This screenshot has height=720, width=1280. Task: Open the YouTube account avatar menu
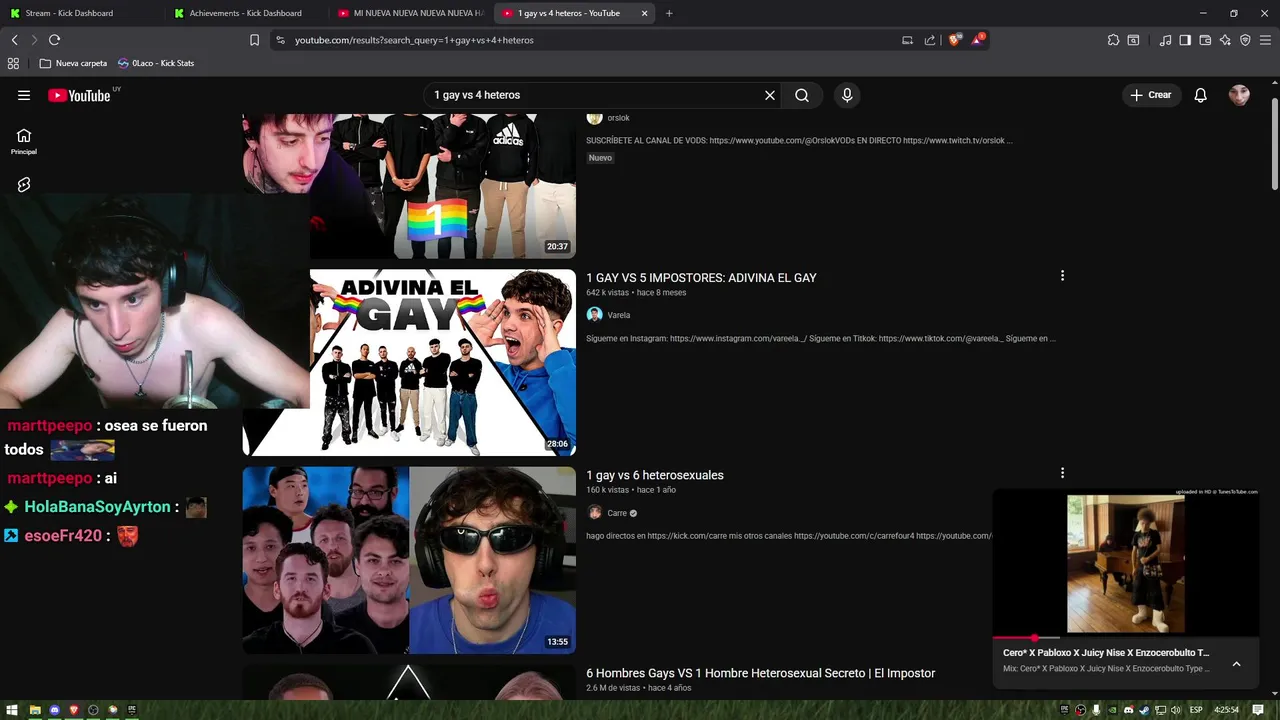(1239, 95)
